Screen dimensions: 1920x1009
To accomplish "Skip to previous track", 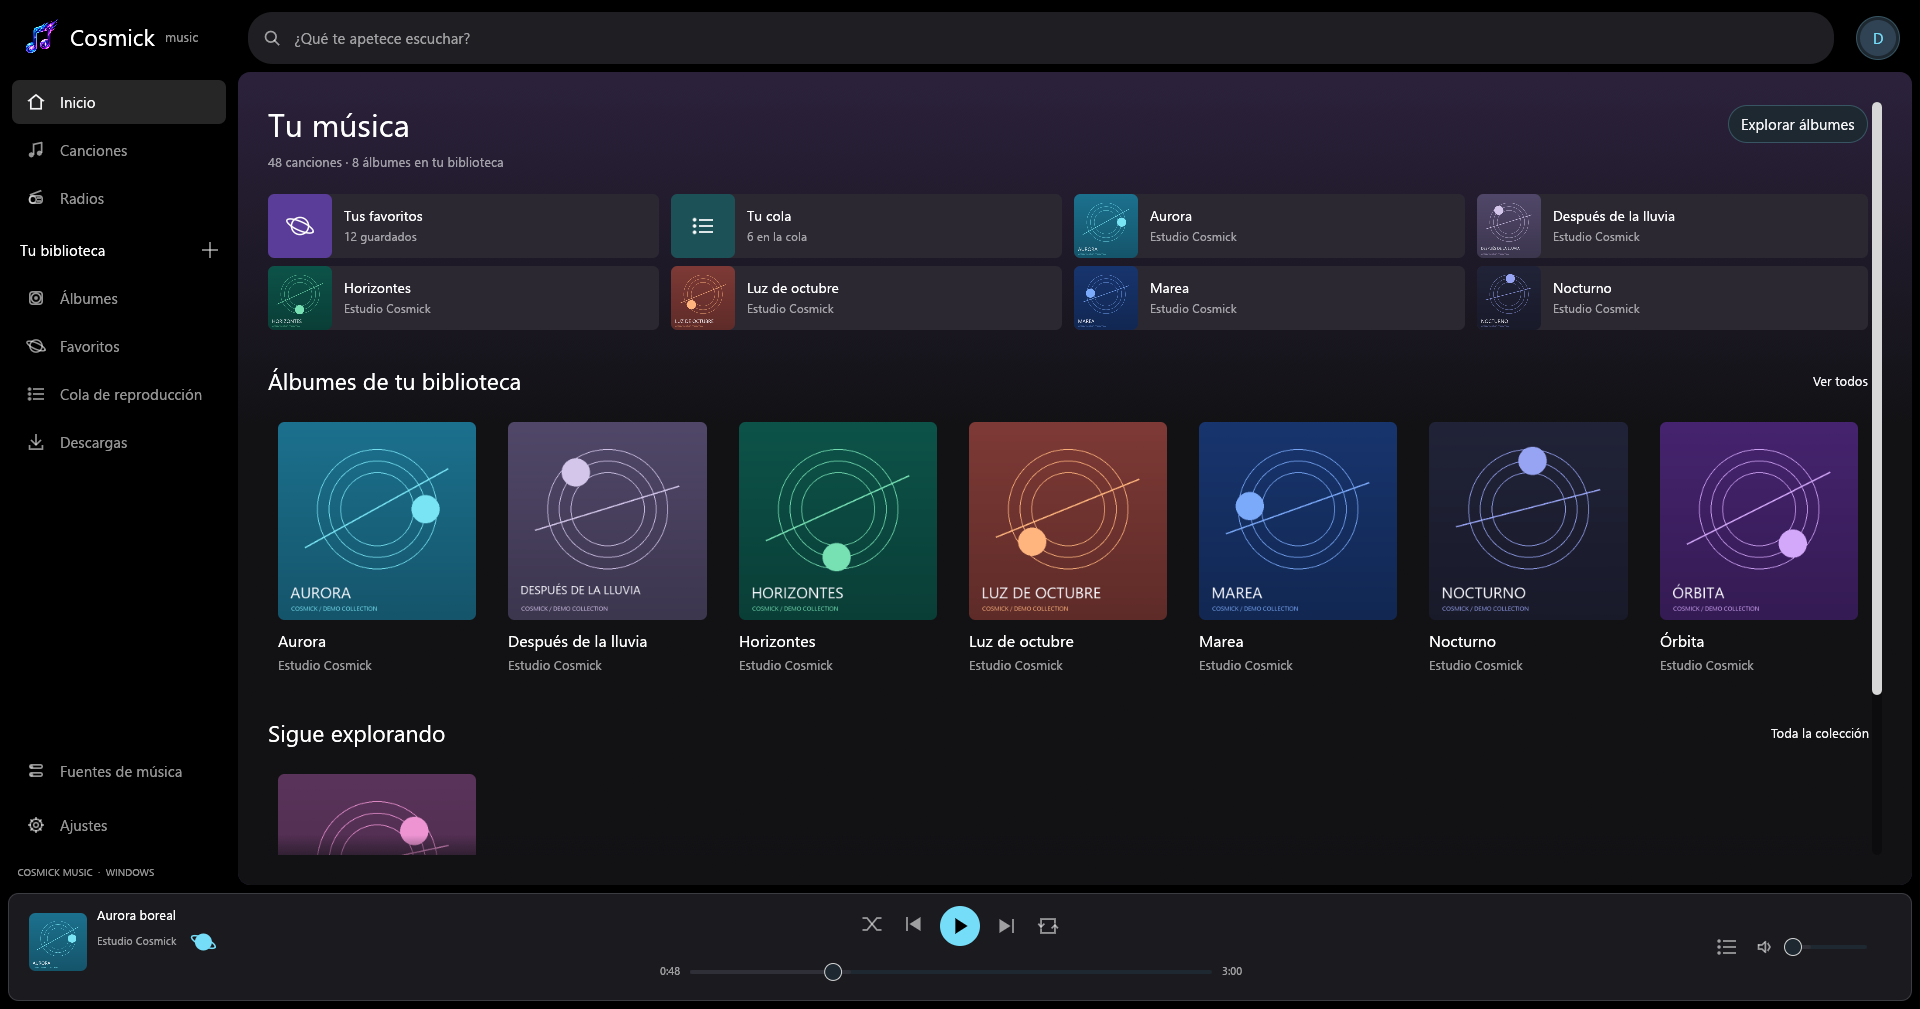I will [913, 925].
